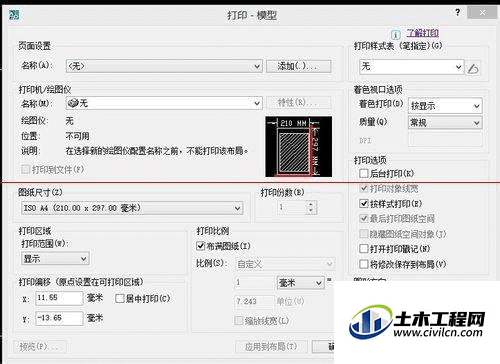500x364 pixels.
Task: Enable the 将修改保存到布局(V) checkbox
Action: 364,264
